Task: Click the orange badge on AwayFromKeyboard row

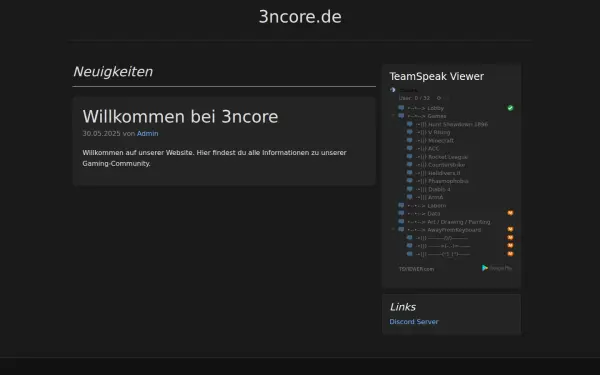Action: tap(510, 229)
